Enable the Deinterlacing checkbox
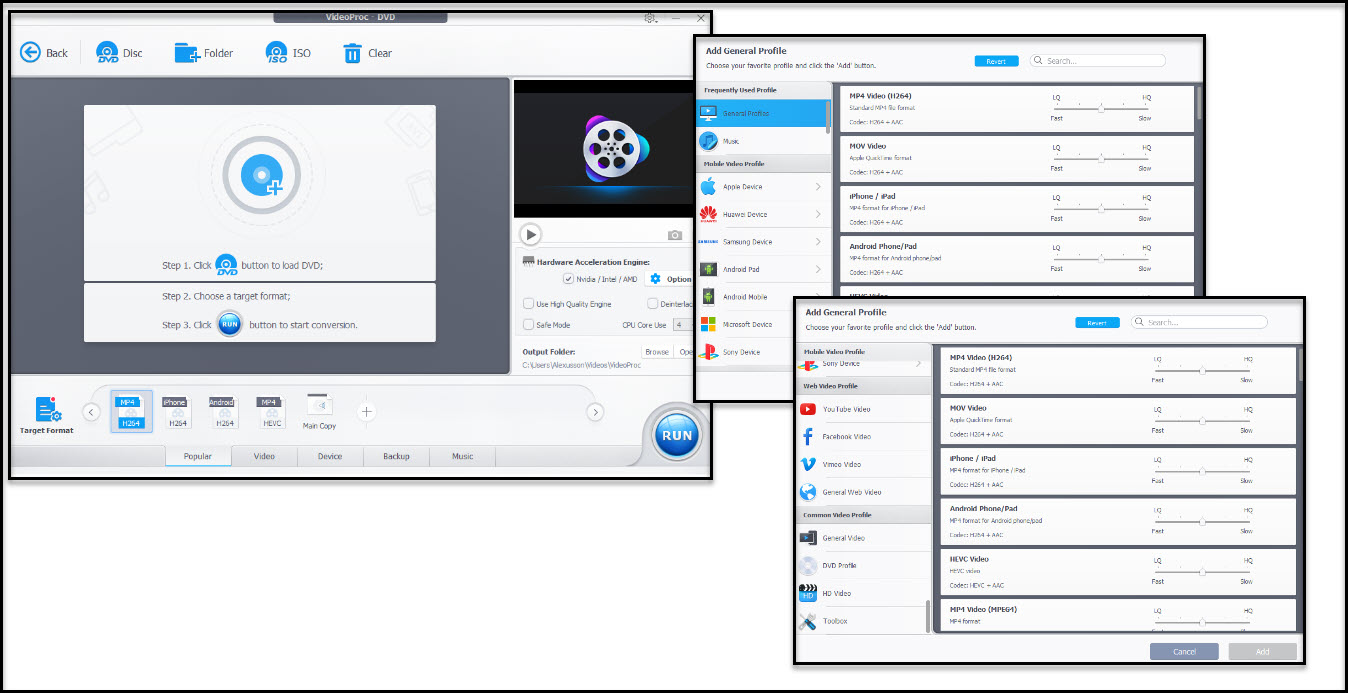Viewport: 1348px width, 693px height. click(652, 304)
